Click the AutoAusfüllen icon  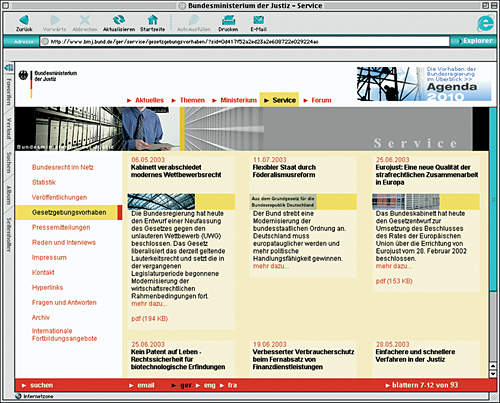(x=194, y=20)
